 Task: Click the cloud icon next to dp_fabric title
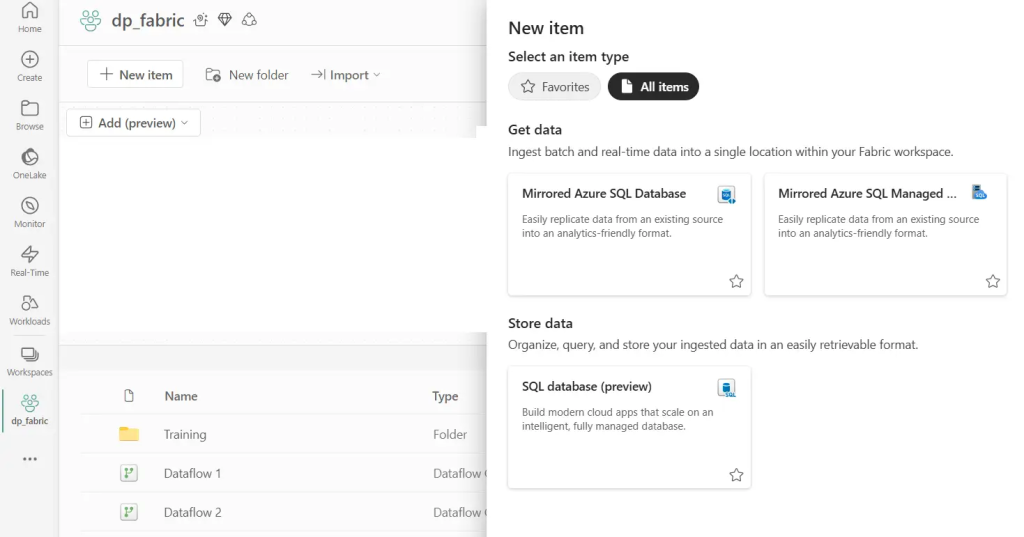click(x=249, y=20)
